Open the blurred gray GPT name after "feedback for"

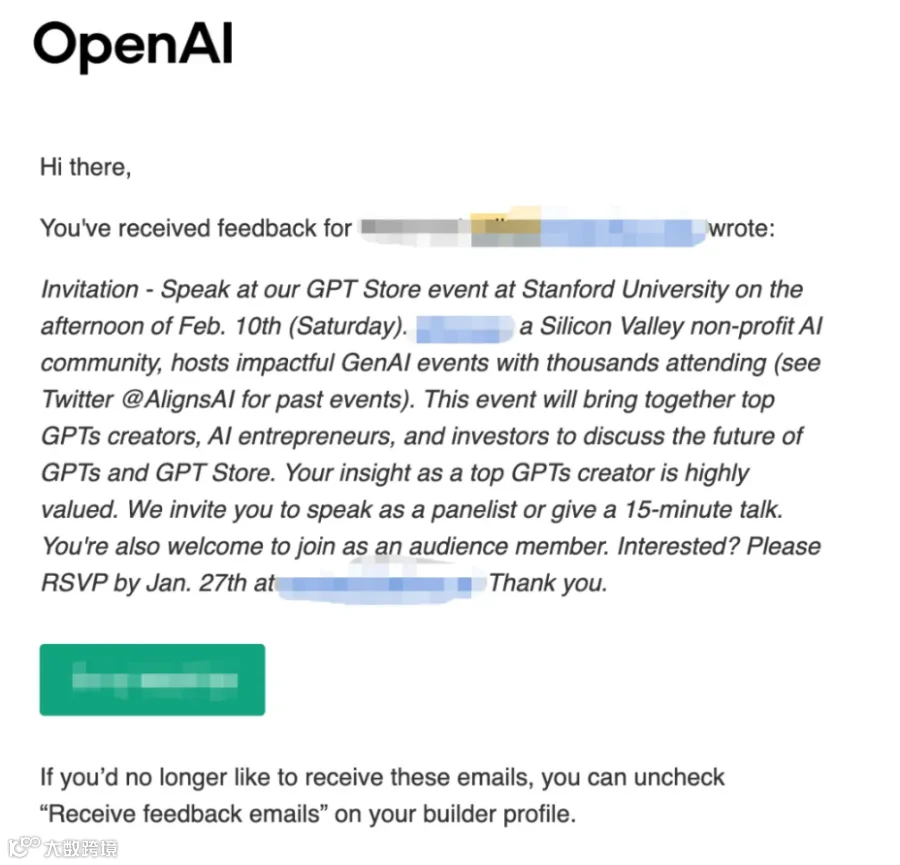click(x=416, y=228)
